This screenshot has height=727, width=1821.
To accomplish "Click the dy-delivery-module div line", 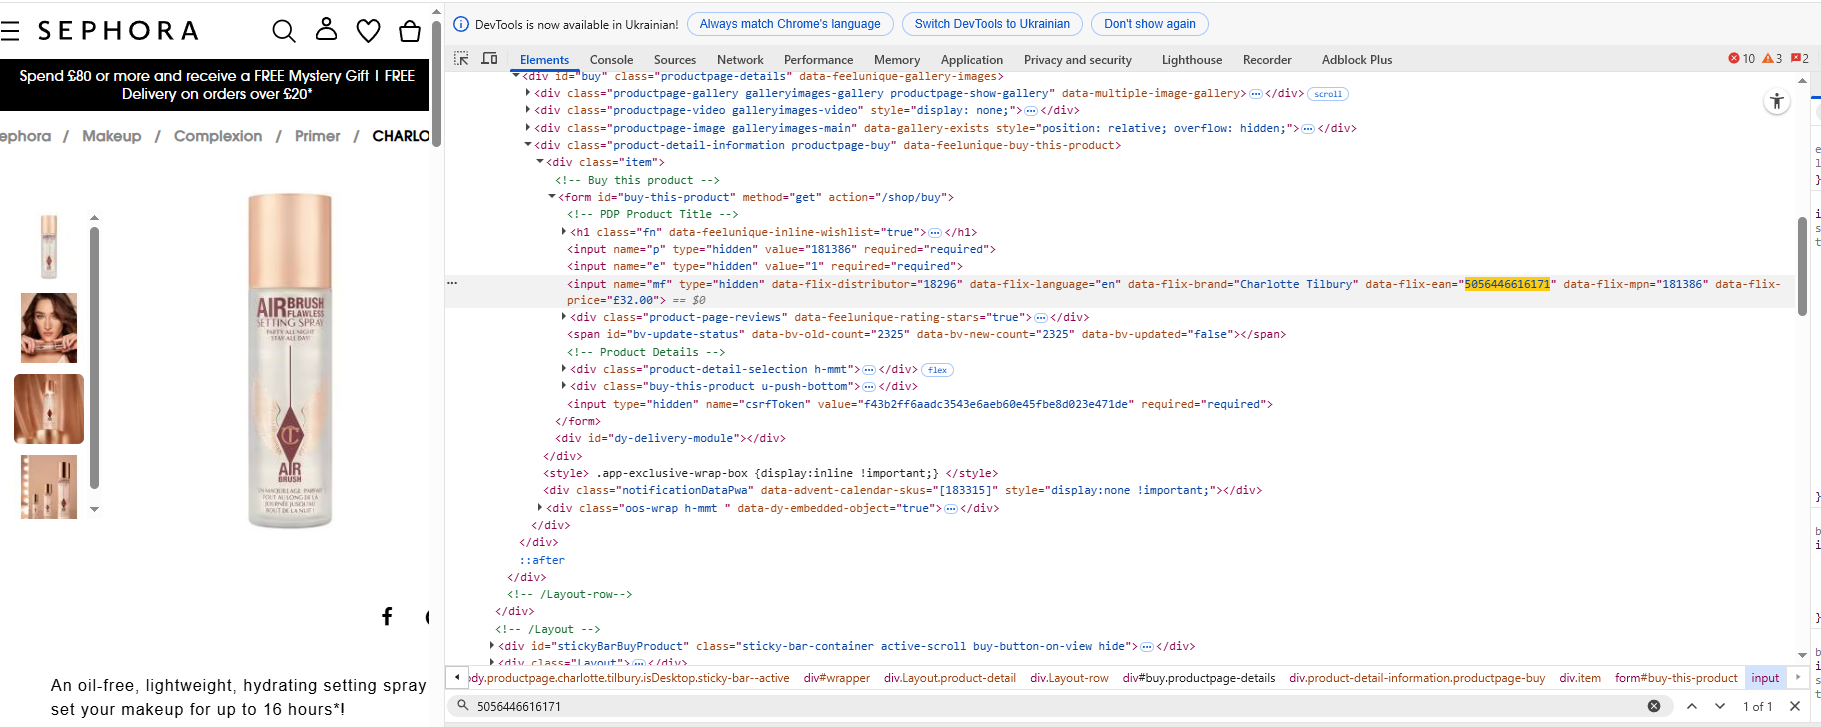I will pos(671,438).
